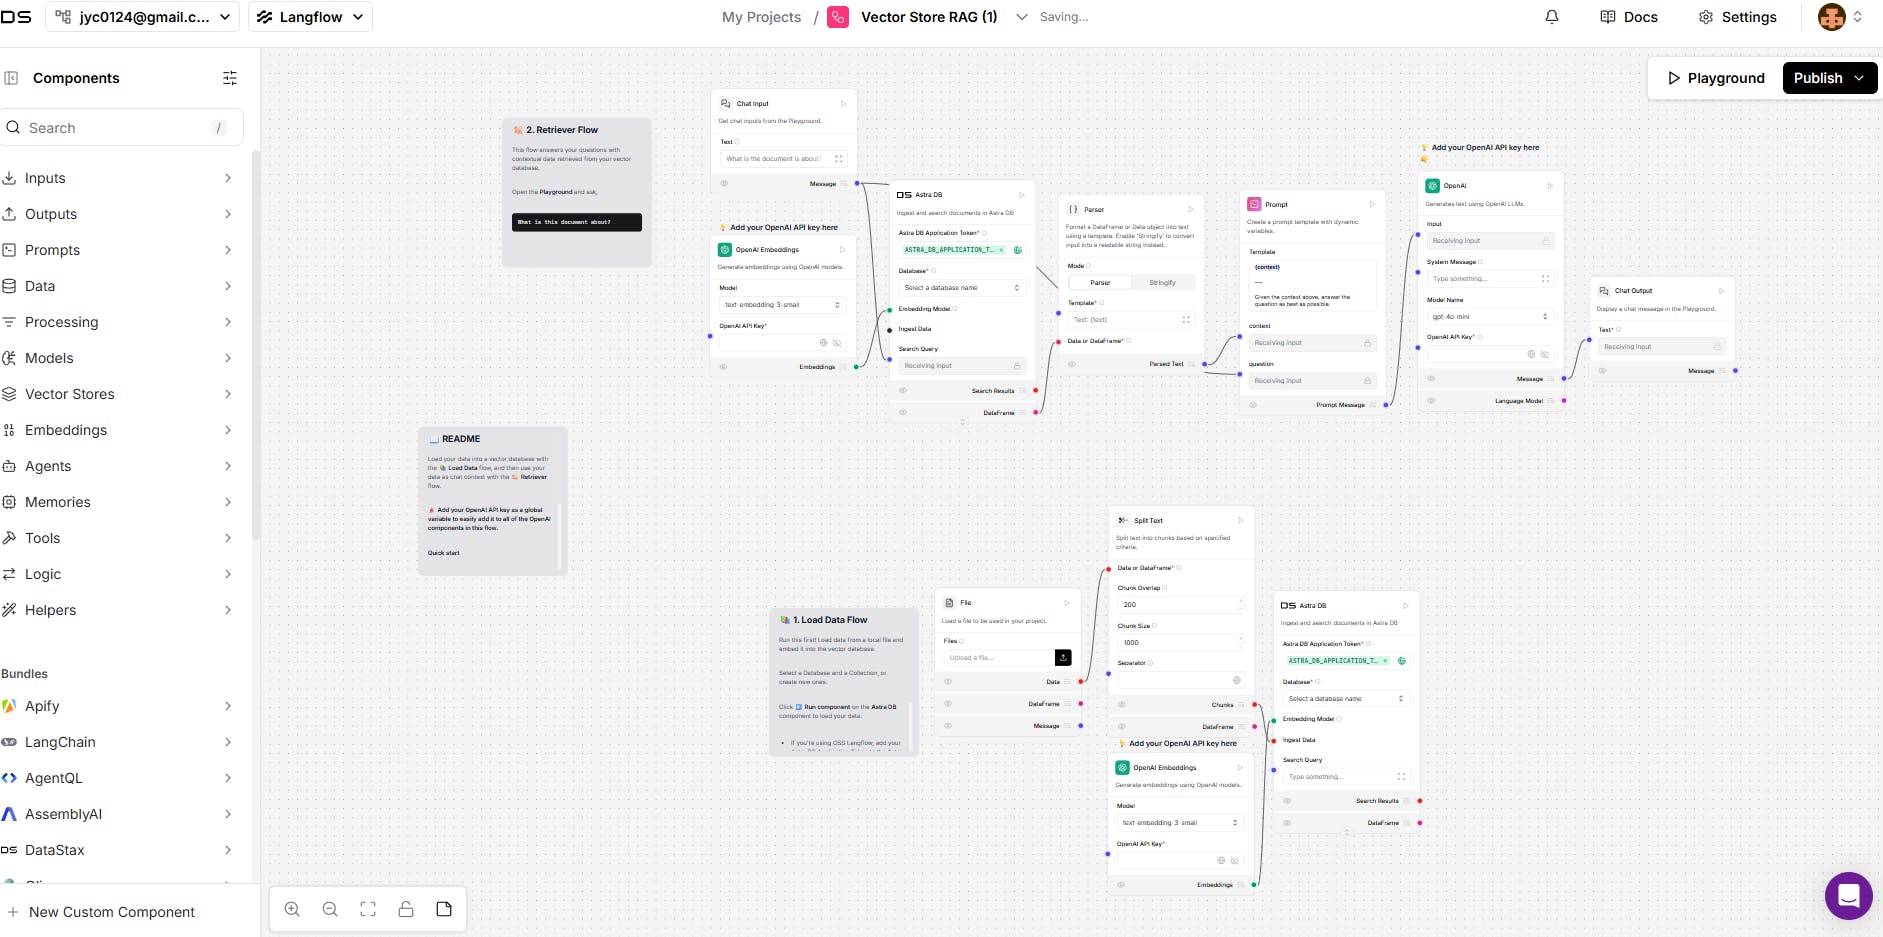Image resolution: width=1883 pixels, height=937 pixels.
Task: Open the component filter settings icon
Action: tap(230, 78)
